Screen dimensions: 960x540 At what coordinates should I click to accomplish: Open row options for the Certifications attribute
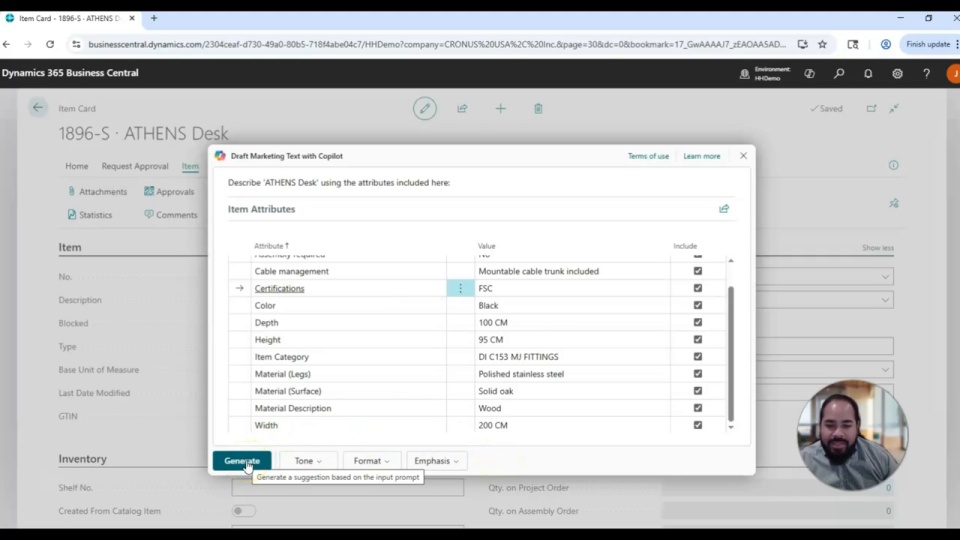[x=460, y=288]
